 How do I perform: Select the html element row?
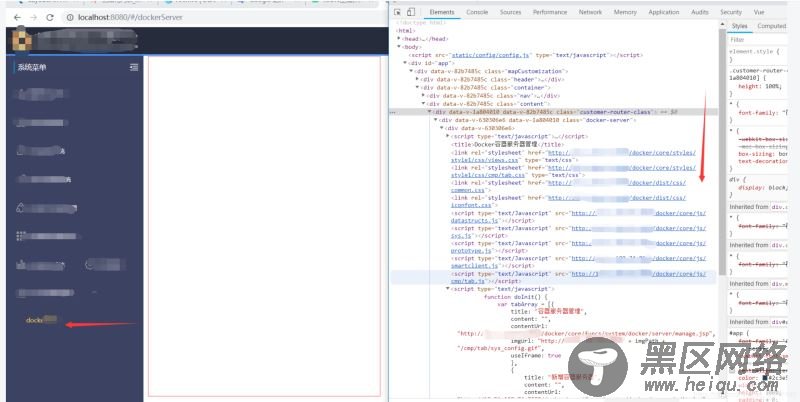[x=406, y=31]
